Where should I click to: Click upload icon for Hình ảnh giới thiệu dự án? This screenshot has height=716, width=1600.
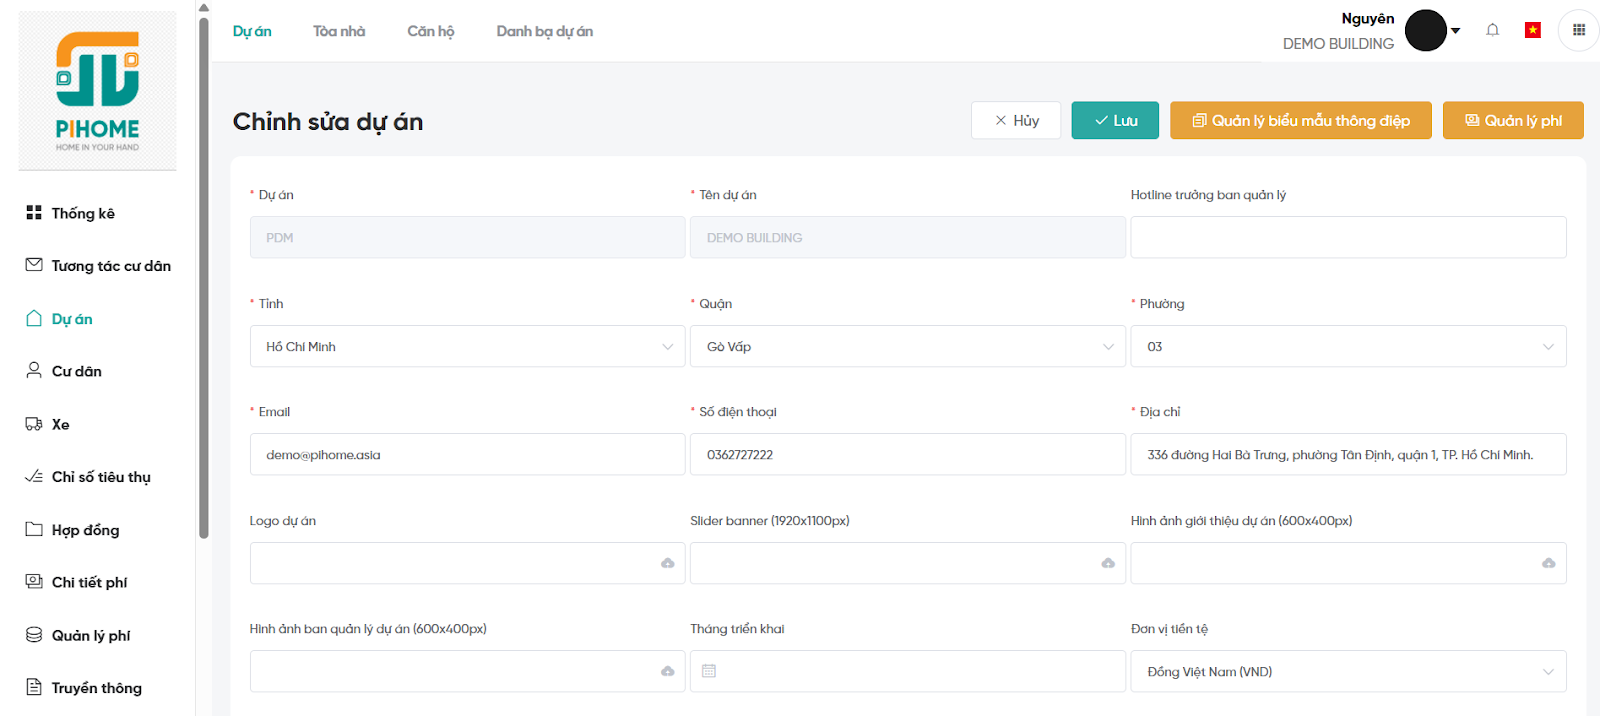click(1548, 563)
